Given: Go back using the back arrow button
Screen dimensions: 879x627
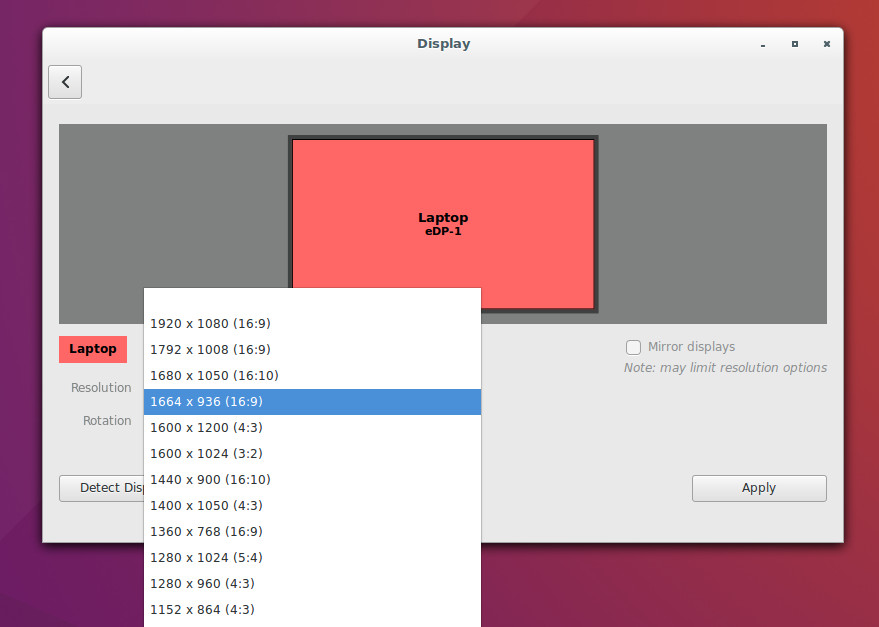Looking at the screenshot, I should coord(65,82).
